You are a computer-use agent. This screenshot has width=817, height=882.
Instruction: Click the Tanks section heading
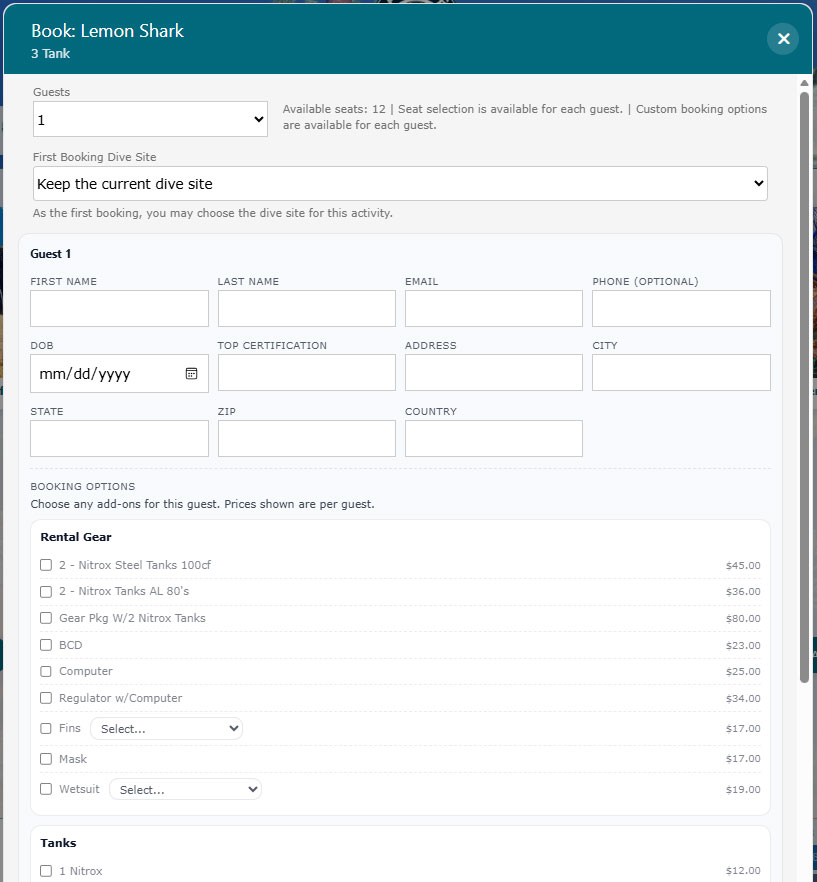pos(59,843)
